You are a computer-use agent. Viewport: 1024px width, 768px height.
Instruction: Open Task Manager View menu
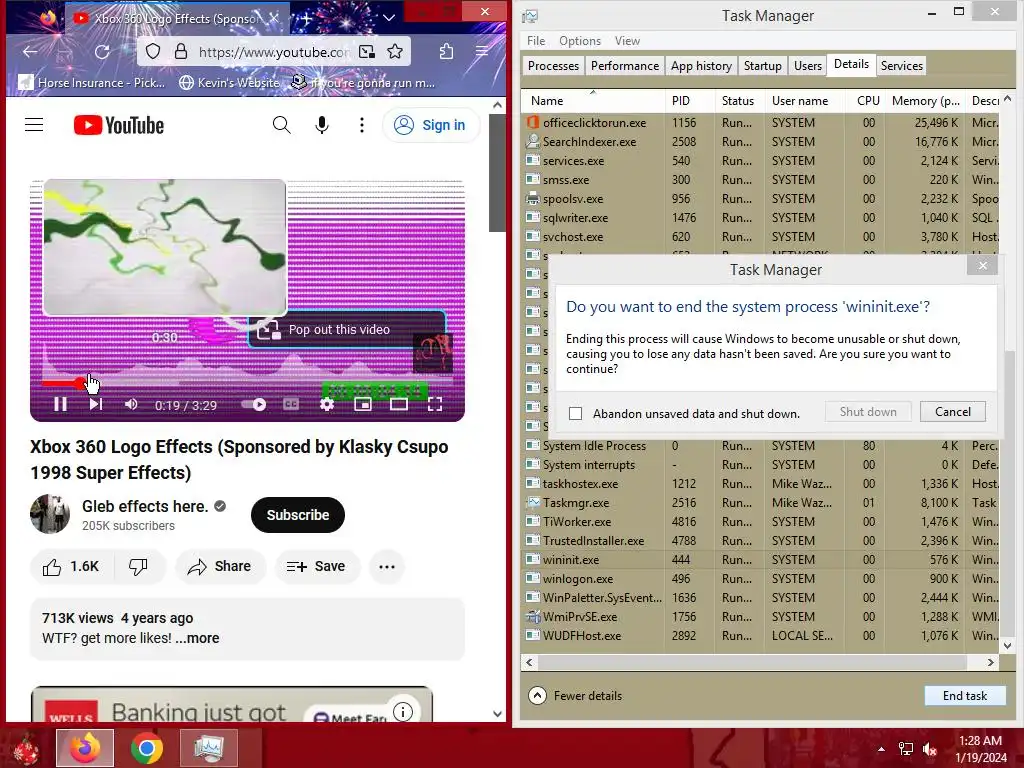click(x=627, y=40)
